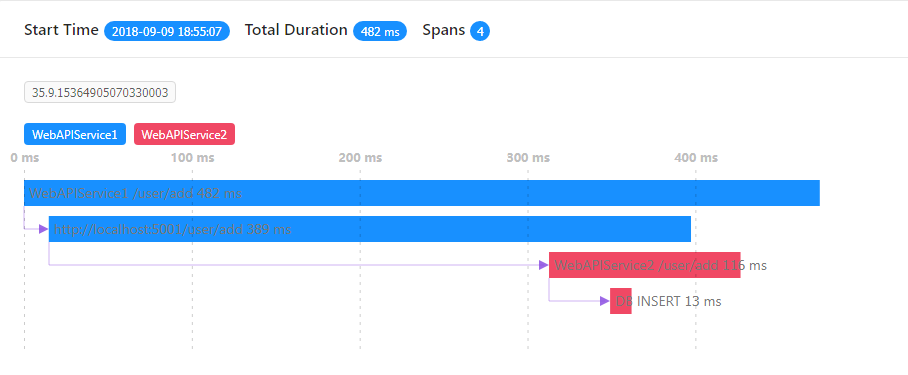Click the 200 ms timeline marker
The image size is (908, 375).
point(360,157)
